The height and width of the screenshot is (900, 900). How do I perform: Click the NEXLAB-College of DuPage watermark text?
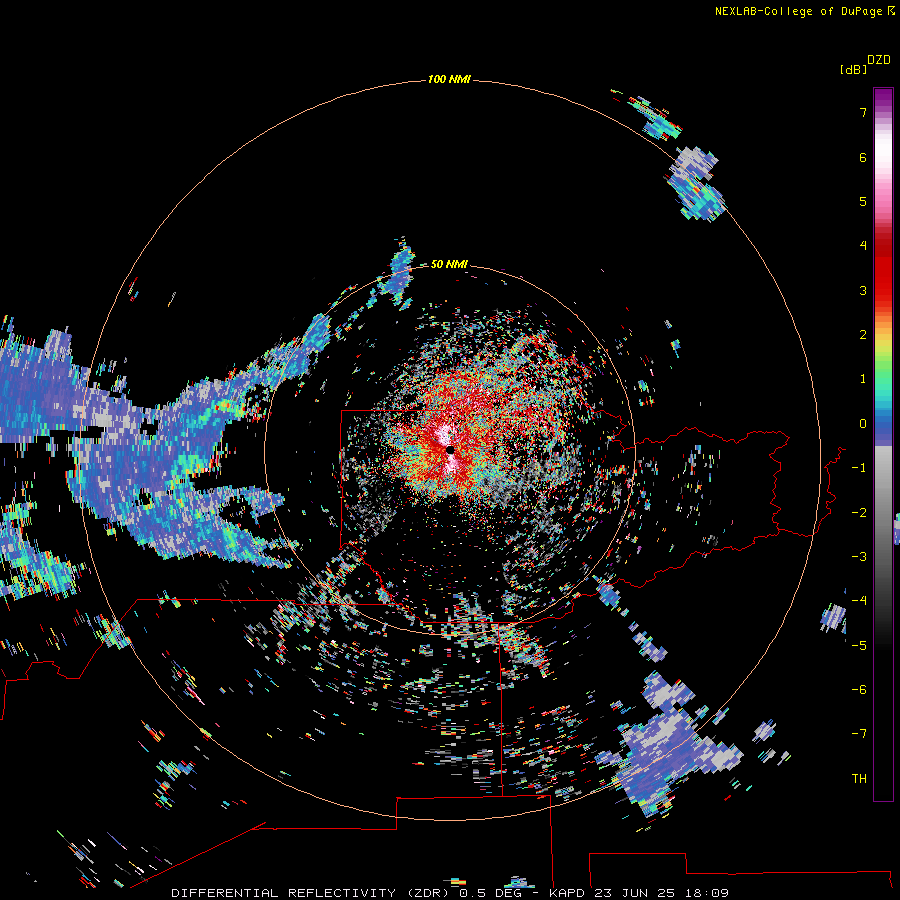click(798, 11)
